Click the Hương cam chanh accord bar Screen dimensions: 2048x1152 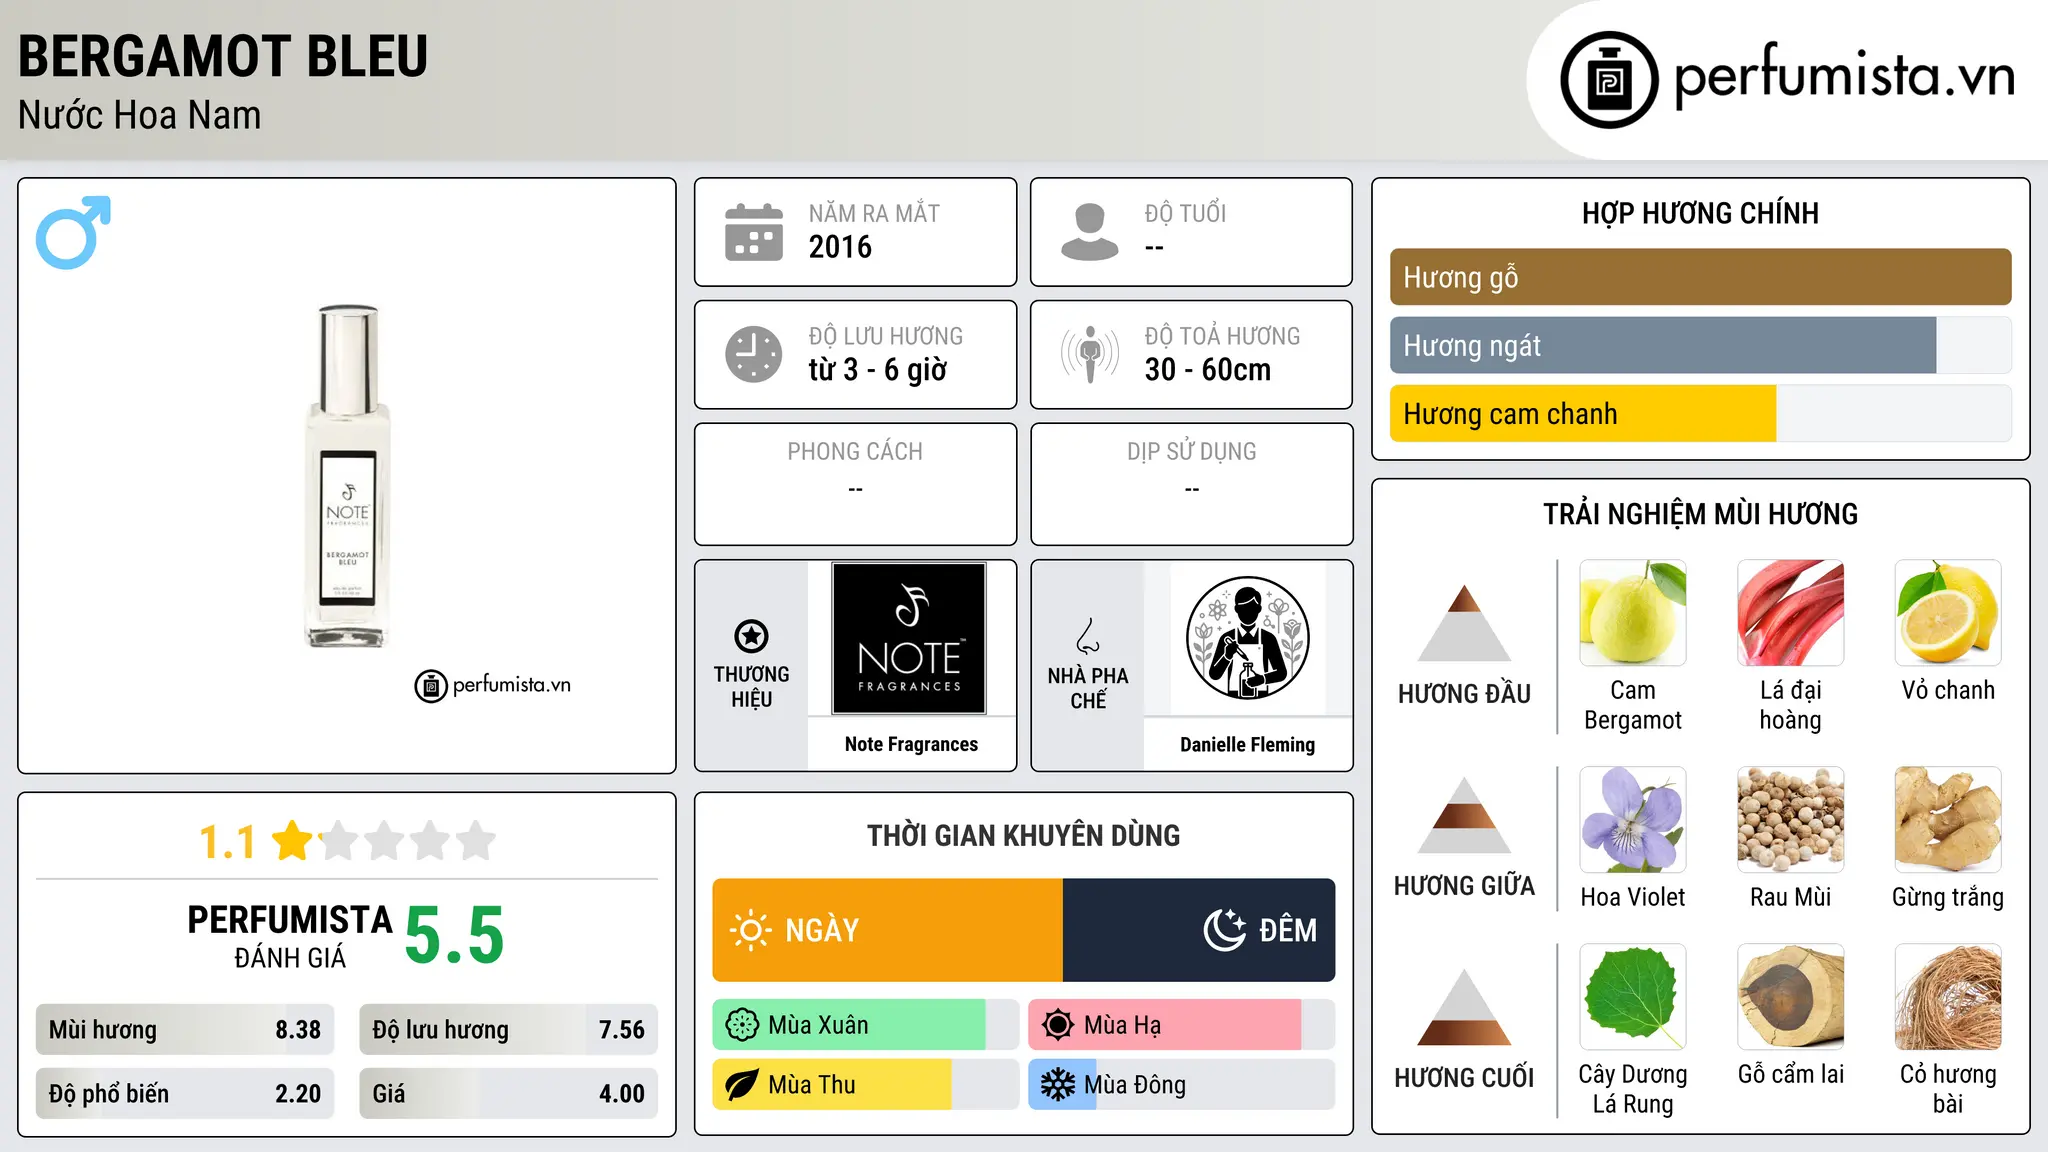(1700, 414)
